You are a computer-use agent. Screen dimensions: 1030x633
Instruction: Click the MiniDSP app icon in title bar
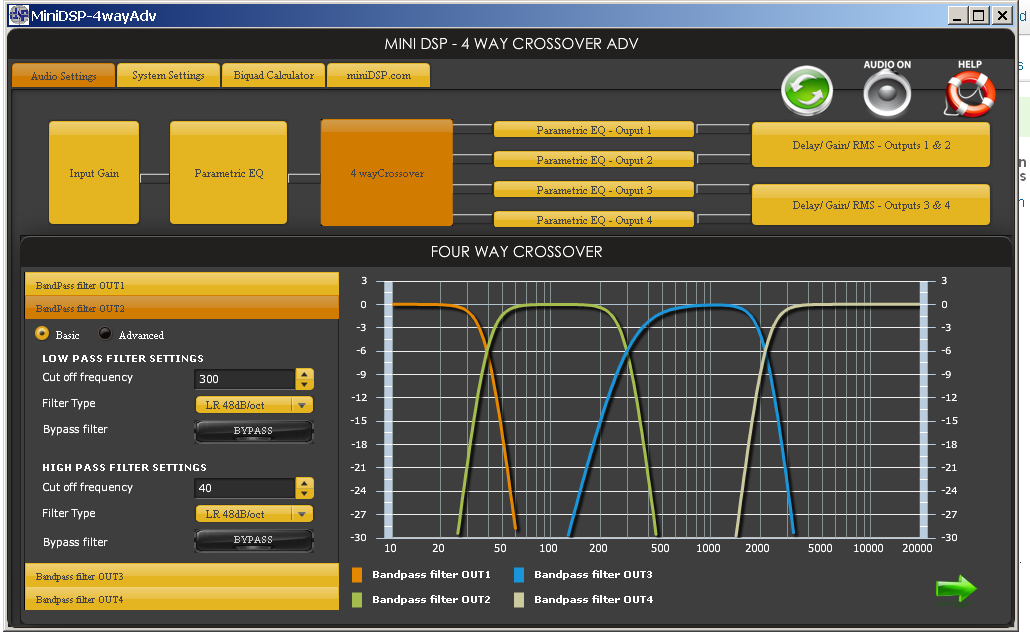pos(18,15)
